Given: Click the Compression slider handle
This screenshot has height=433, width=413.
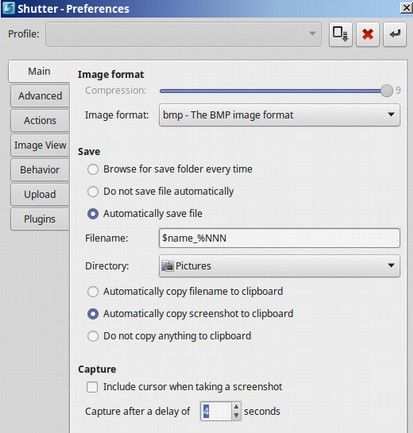Looking at the screenshot, I should click(x=387, y=91).
